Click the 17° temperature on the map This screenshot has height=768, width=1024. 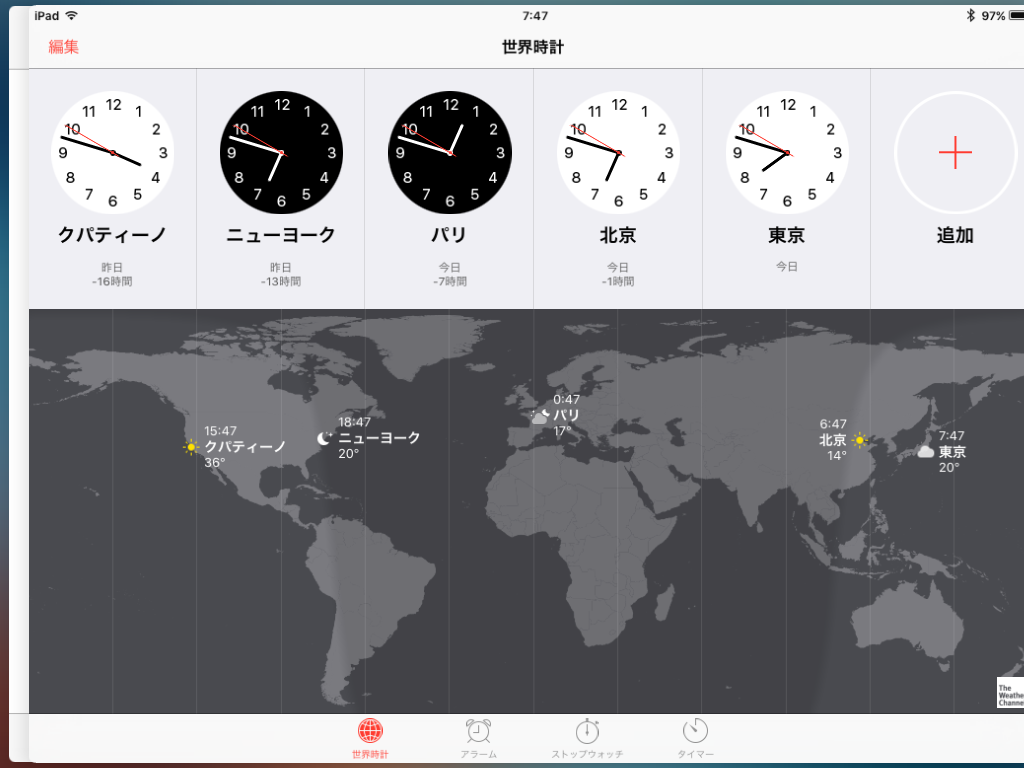562,431
